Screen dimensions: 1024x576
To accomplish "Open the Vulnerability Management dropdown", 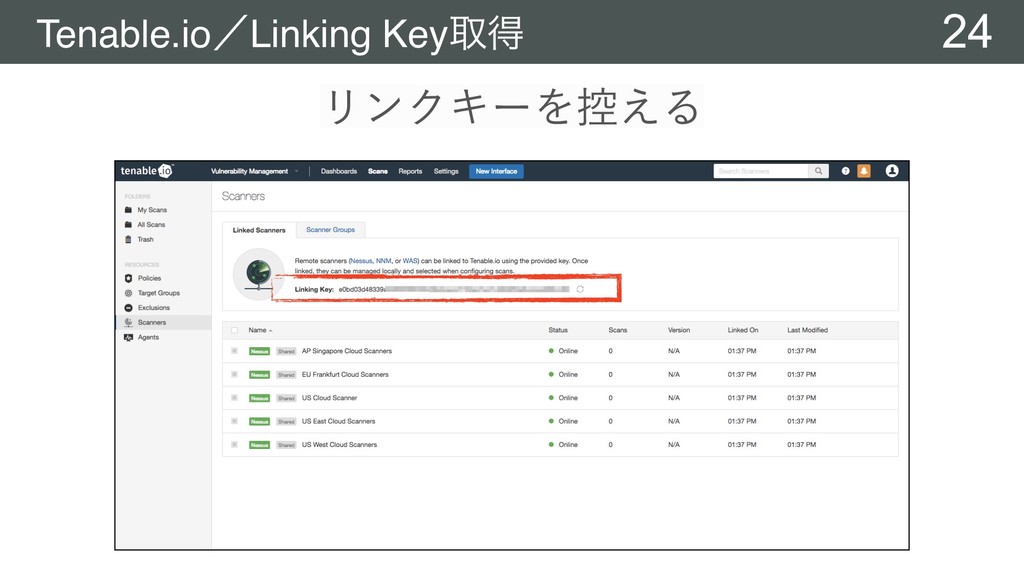I will (254, 171).
